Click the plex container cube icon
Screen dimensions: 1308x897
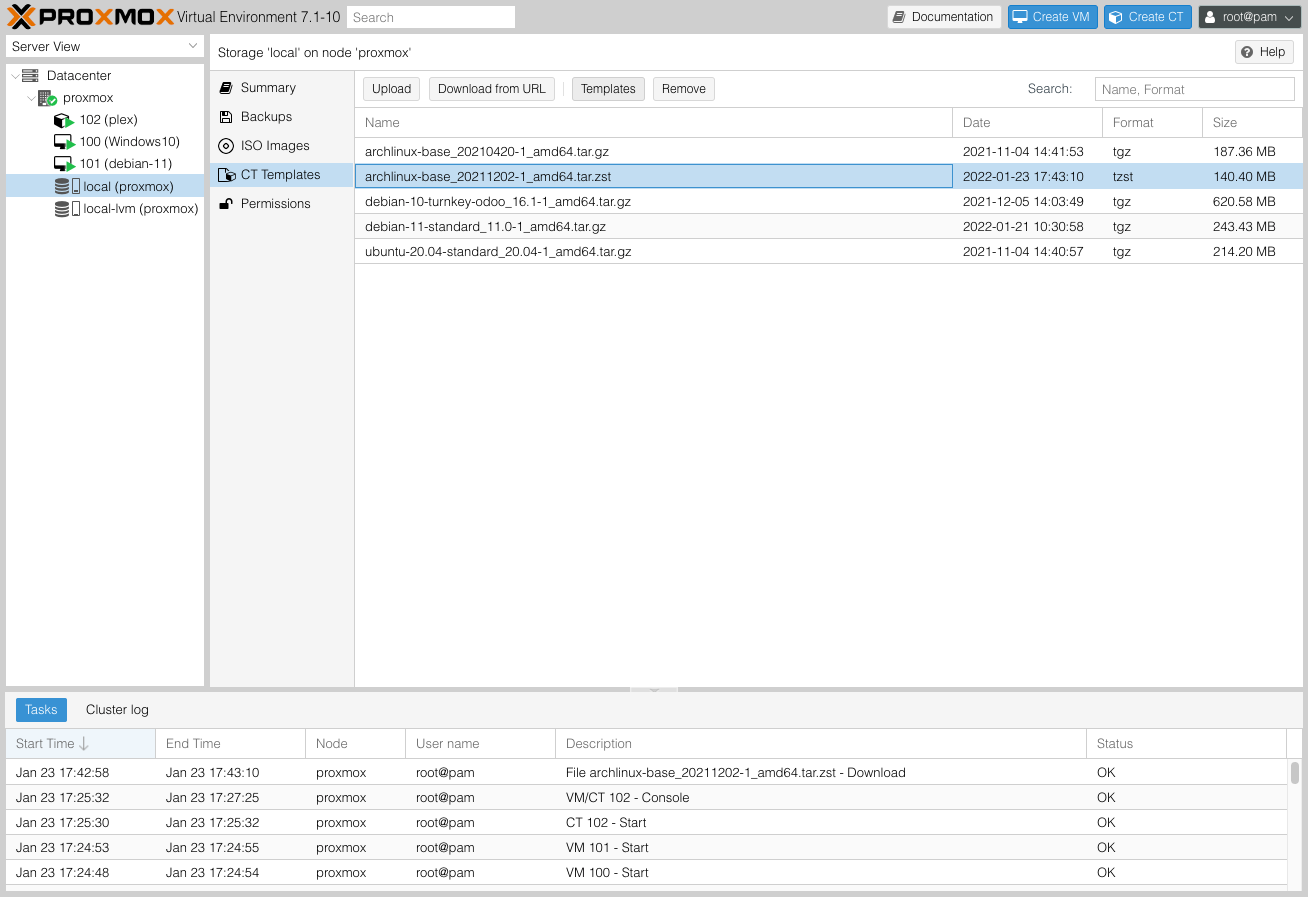point(63,120)
